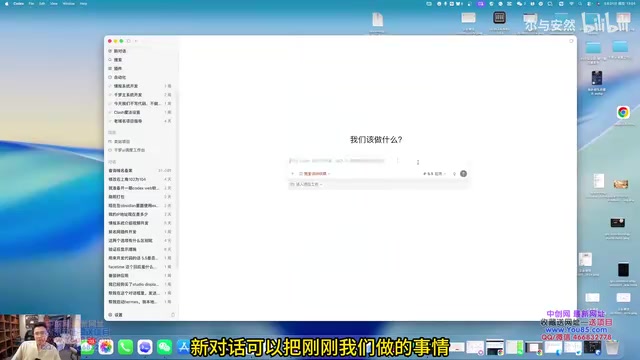Open the pinned chat 千梦主系统开发
The height and width of the screenshot is (360, 640).
point(140,95)
